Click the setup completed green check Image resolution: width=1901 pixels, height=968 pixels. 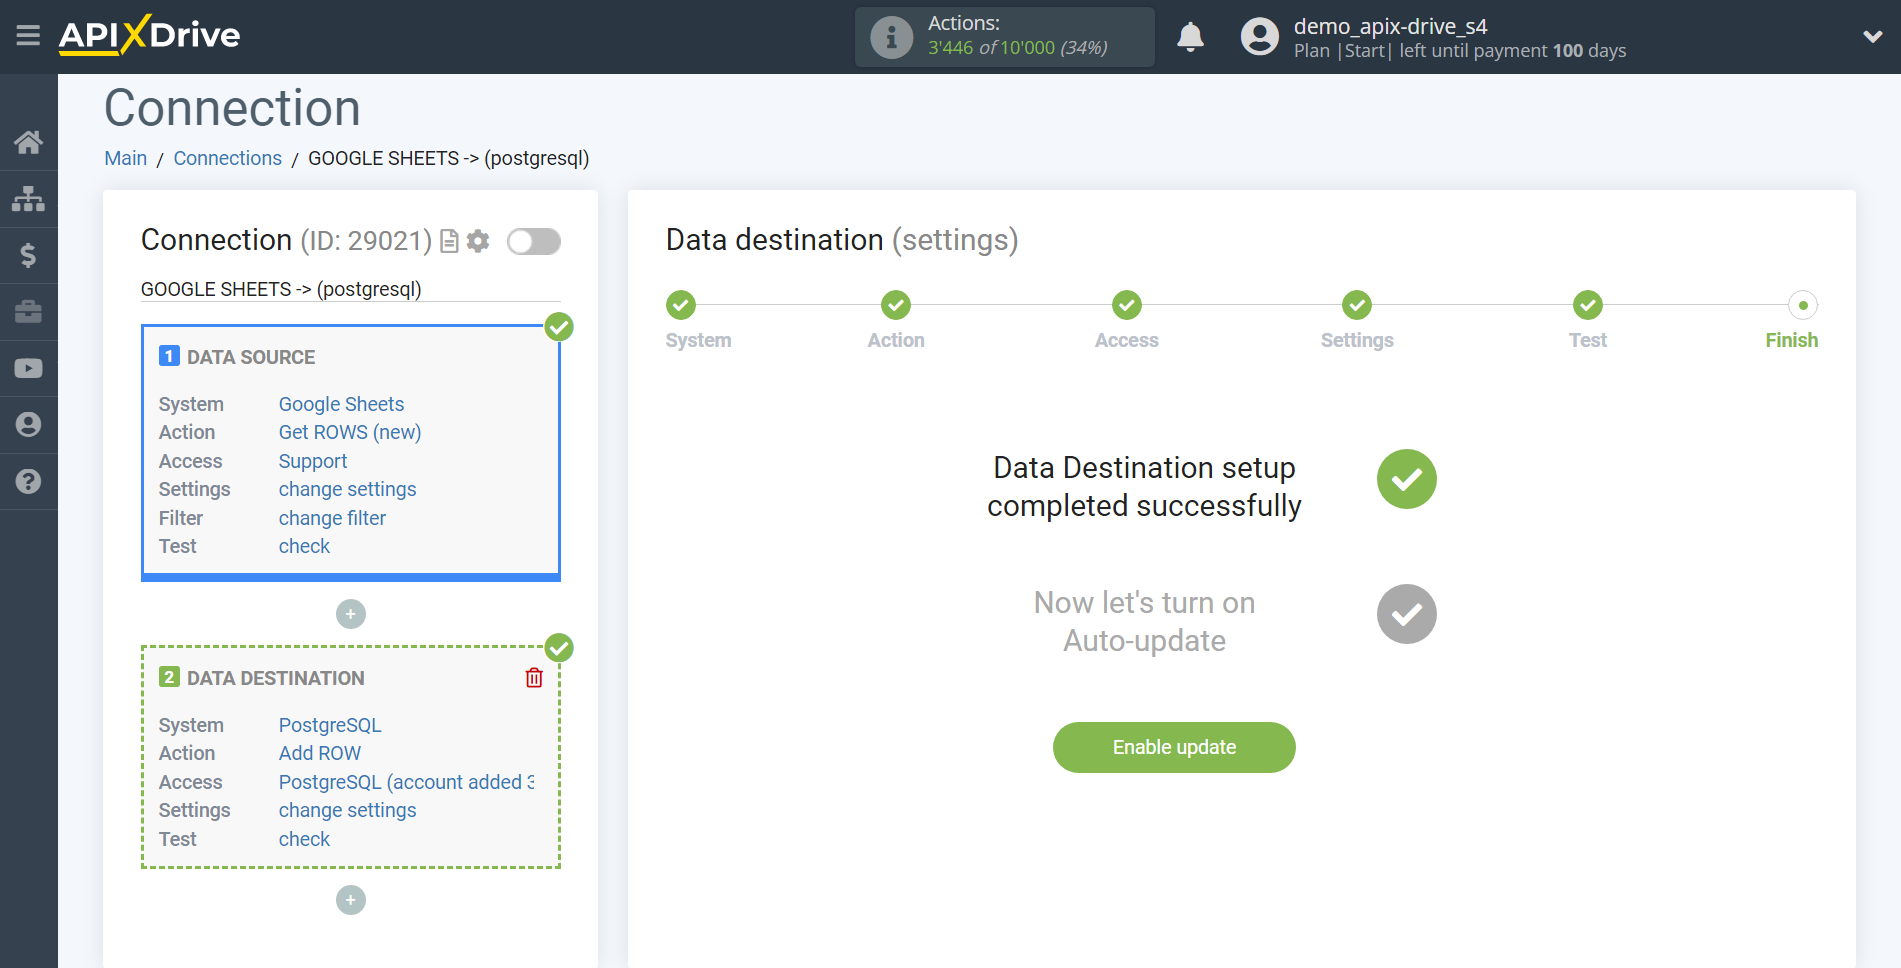pyautogui.click(x=1406, y=479)
